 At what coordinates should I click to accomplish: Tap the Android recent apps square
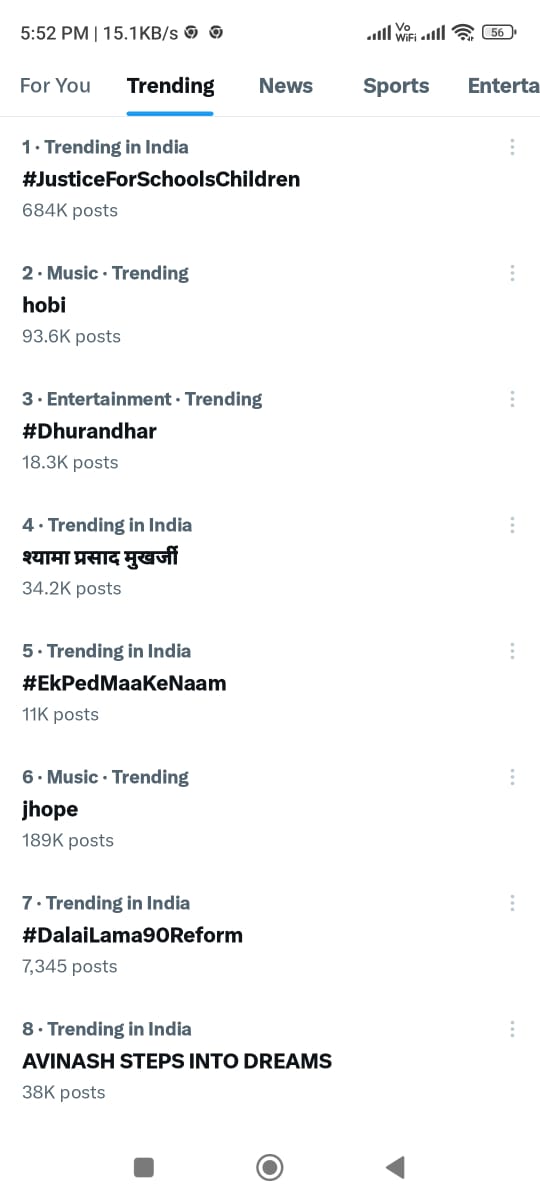point(144,1167)
